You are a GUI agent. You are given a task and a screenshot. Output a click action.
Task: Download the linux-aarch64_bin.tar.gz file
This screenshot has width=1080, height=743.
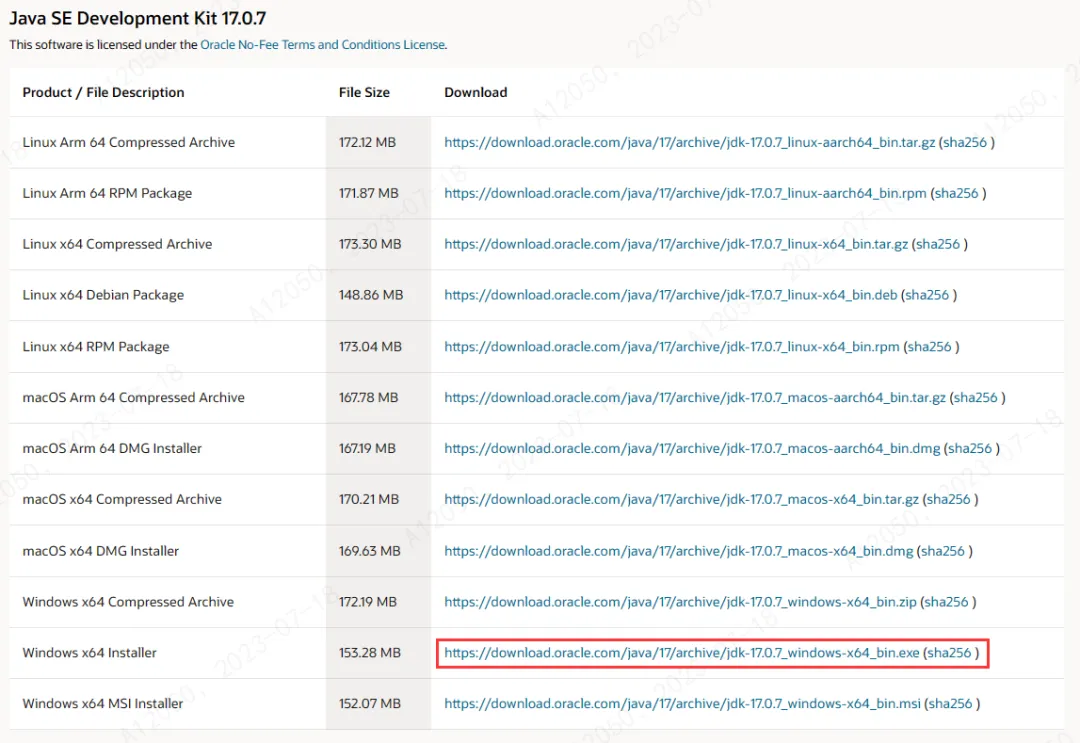pyautogui.click(x=689, y=143)
